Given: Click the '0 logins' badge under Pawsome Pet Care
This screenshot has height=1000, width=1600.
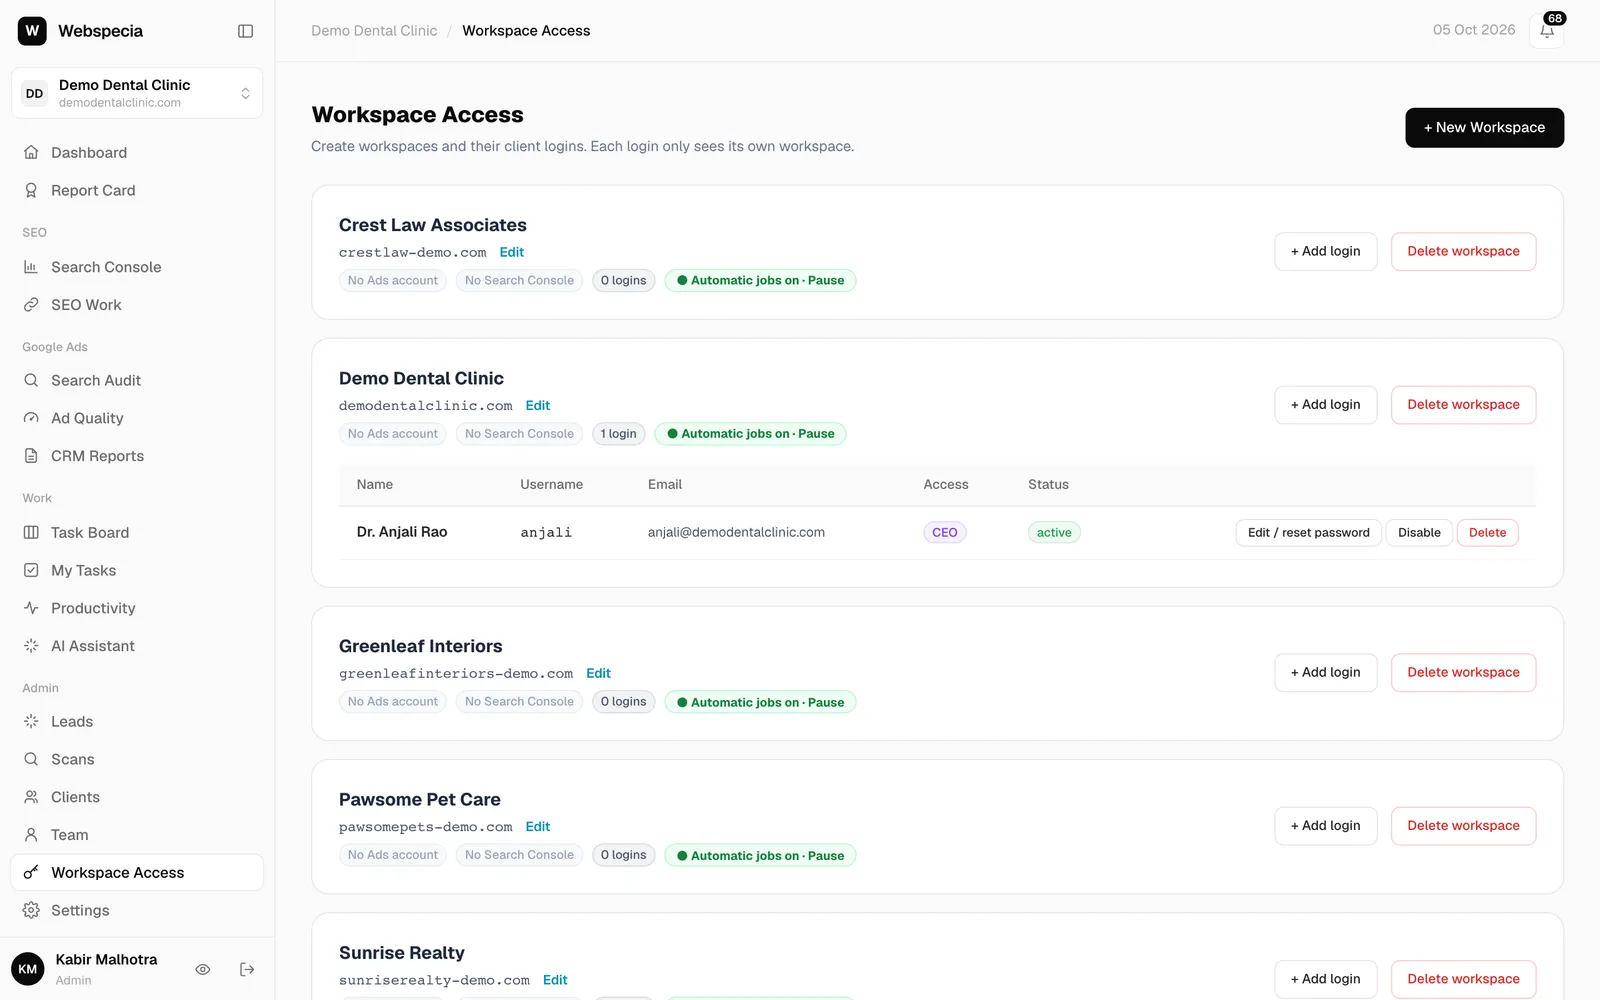Looking at the screenshot, I should 624,856.
